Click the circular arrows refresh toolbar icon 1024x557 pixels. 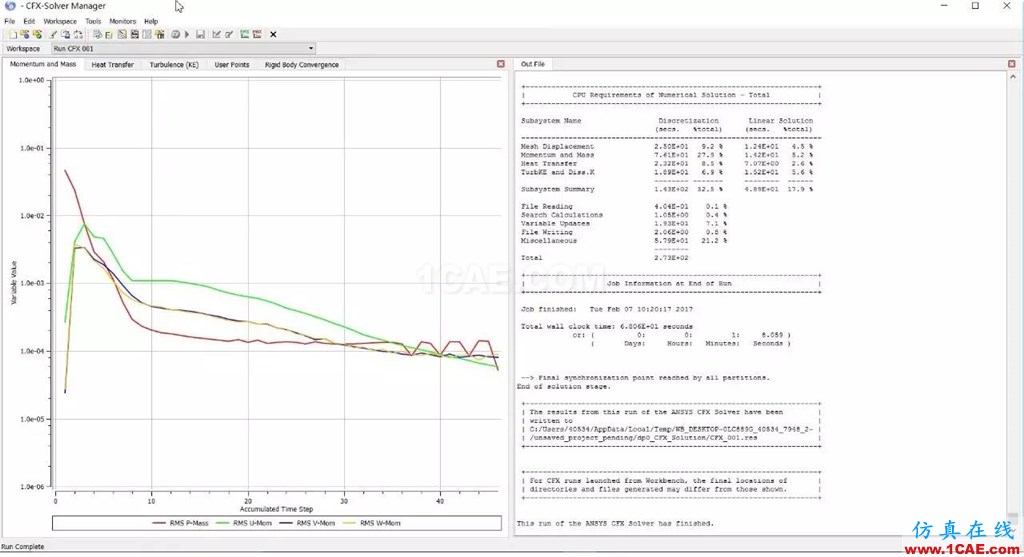pos(78,34)
